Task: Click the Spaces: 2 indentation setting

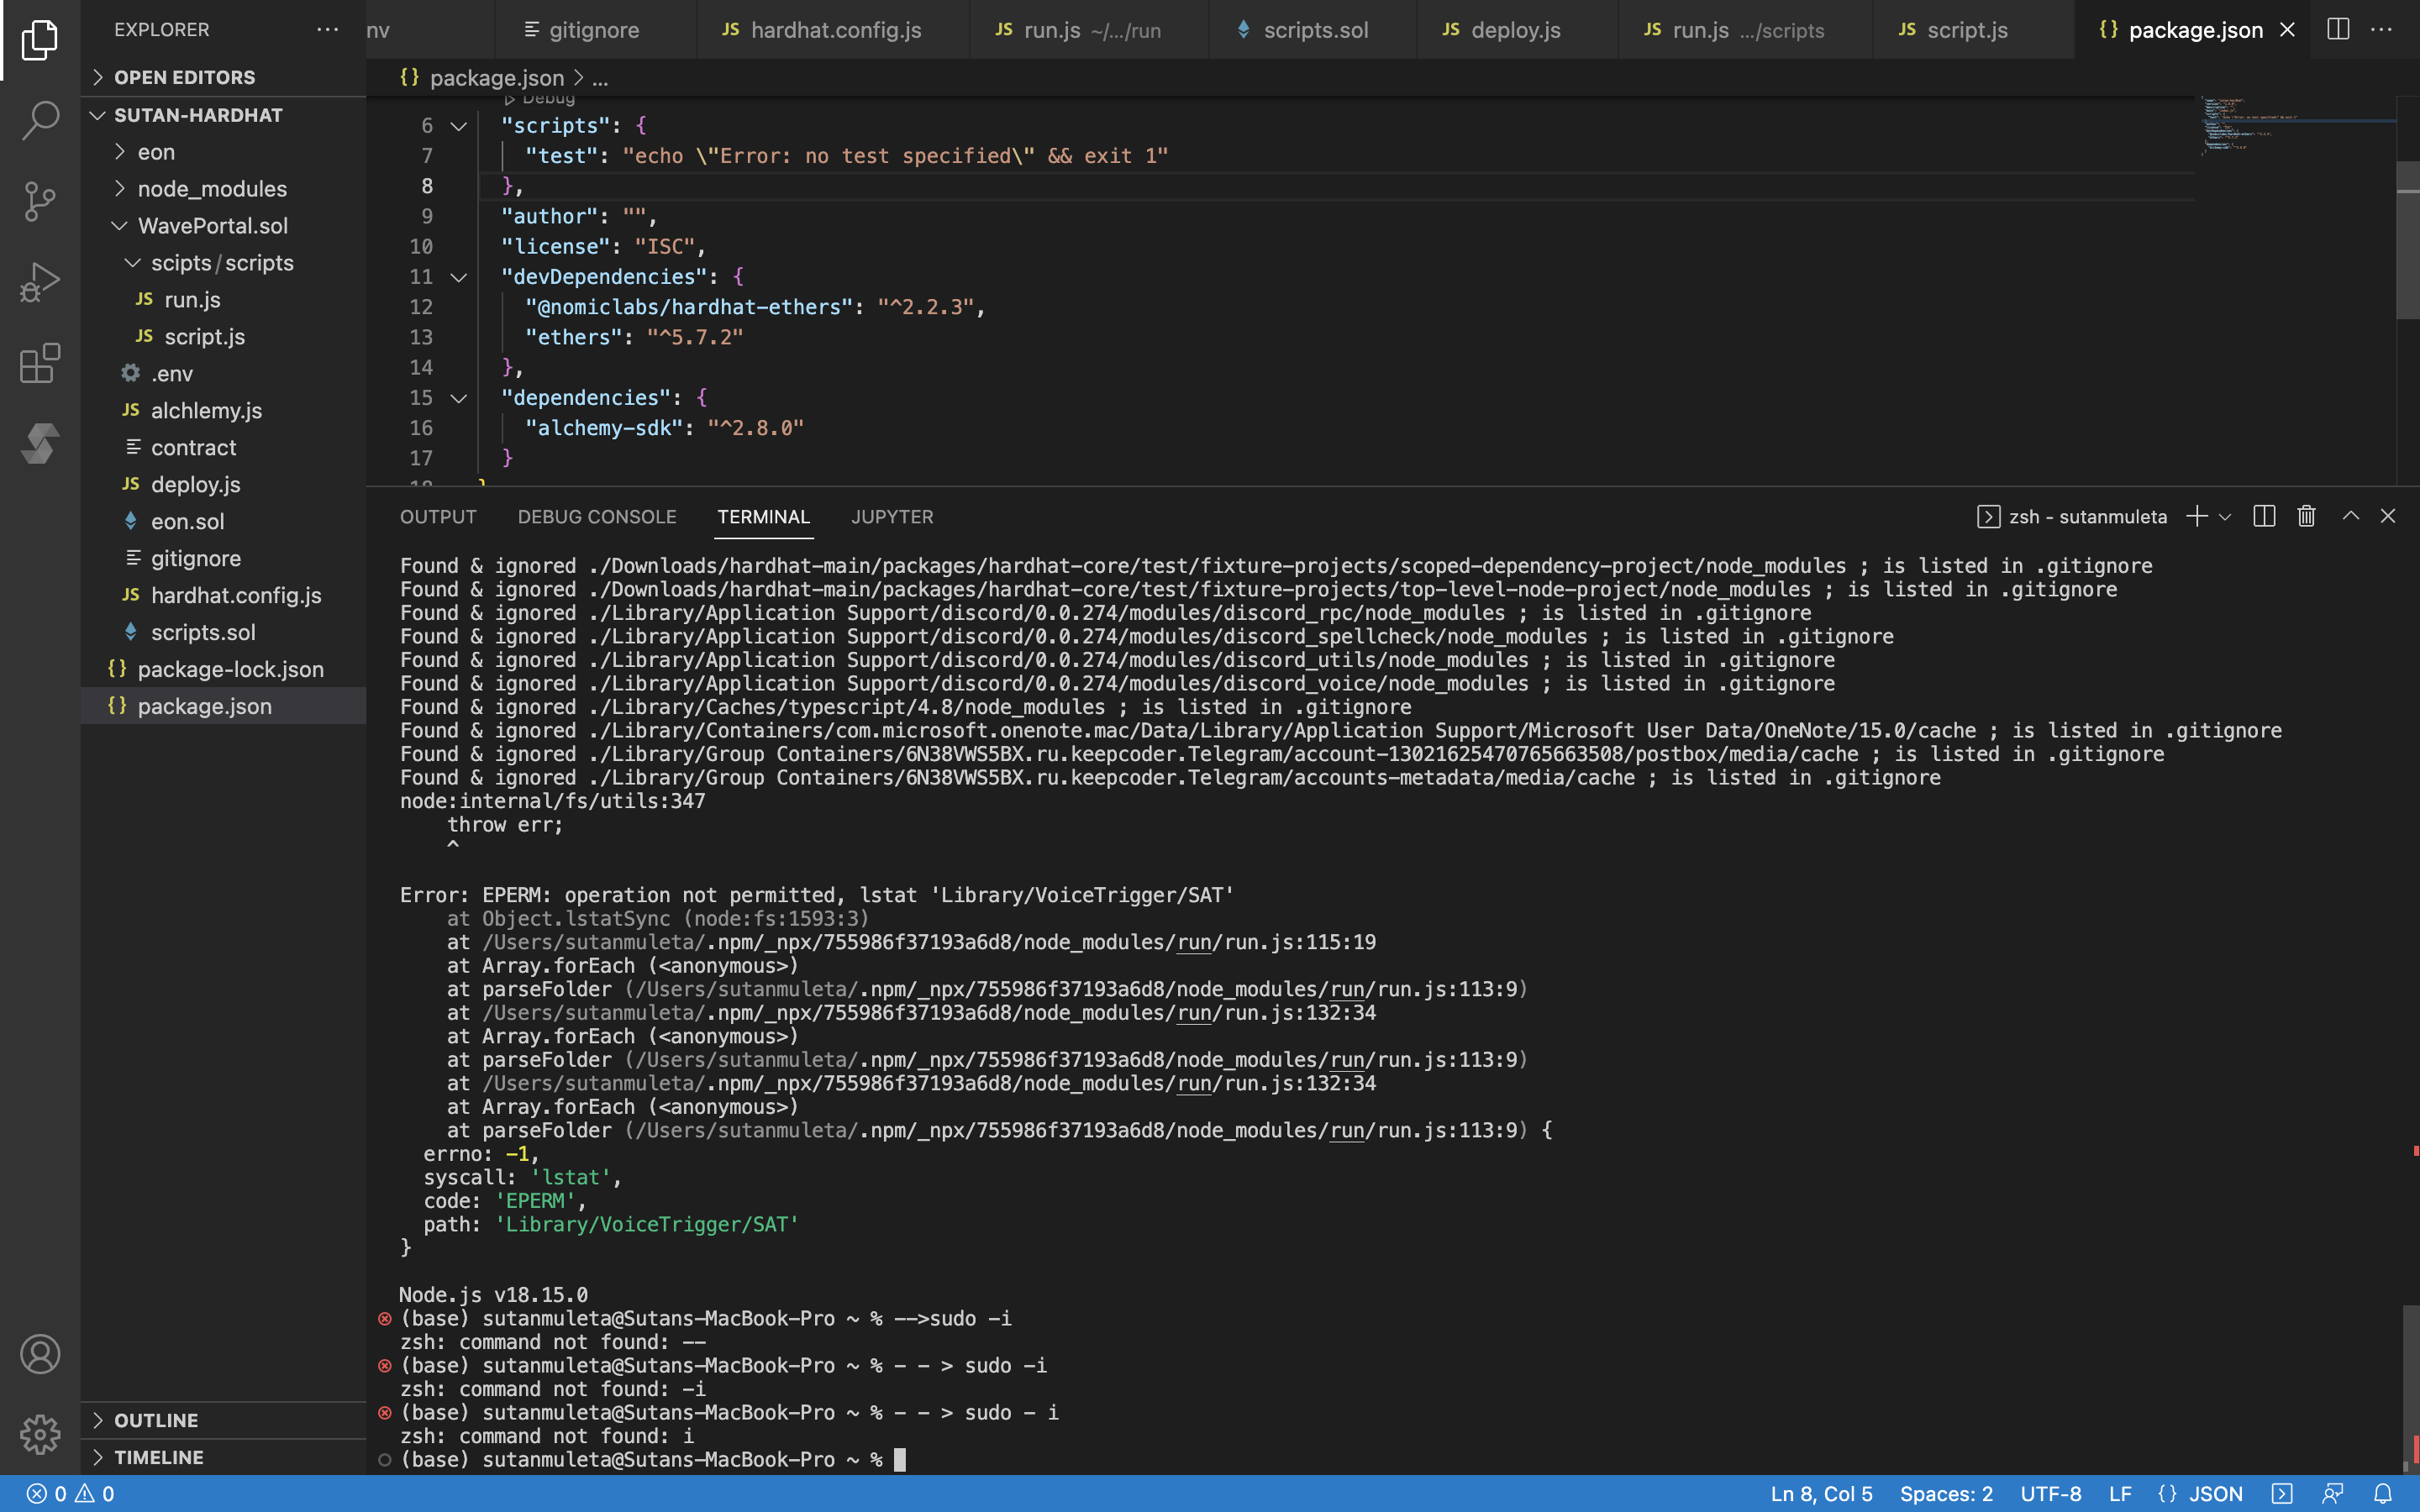Action: pos(1945,1493)
